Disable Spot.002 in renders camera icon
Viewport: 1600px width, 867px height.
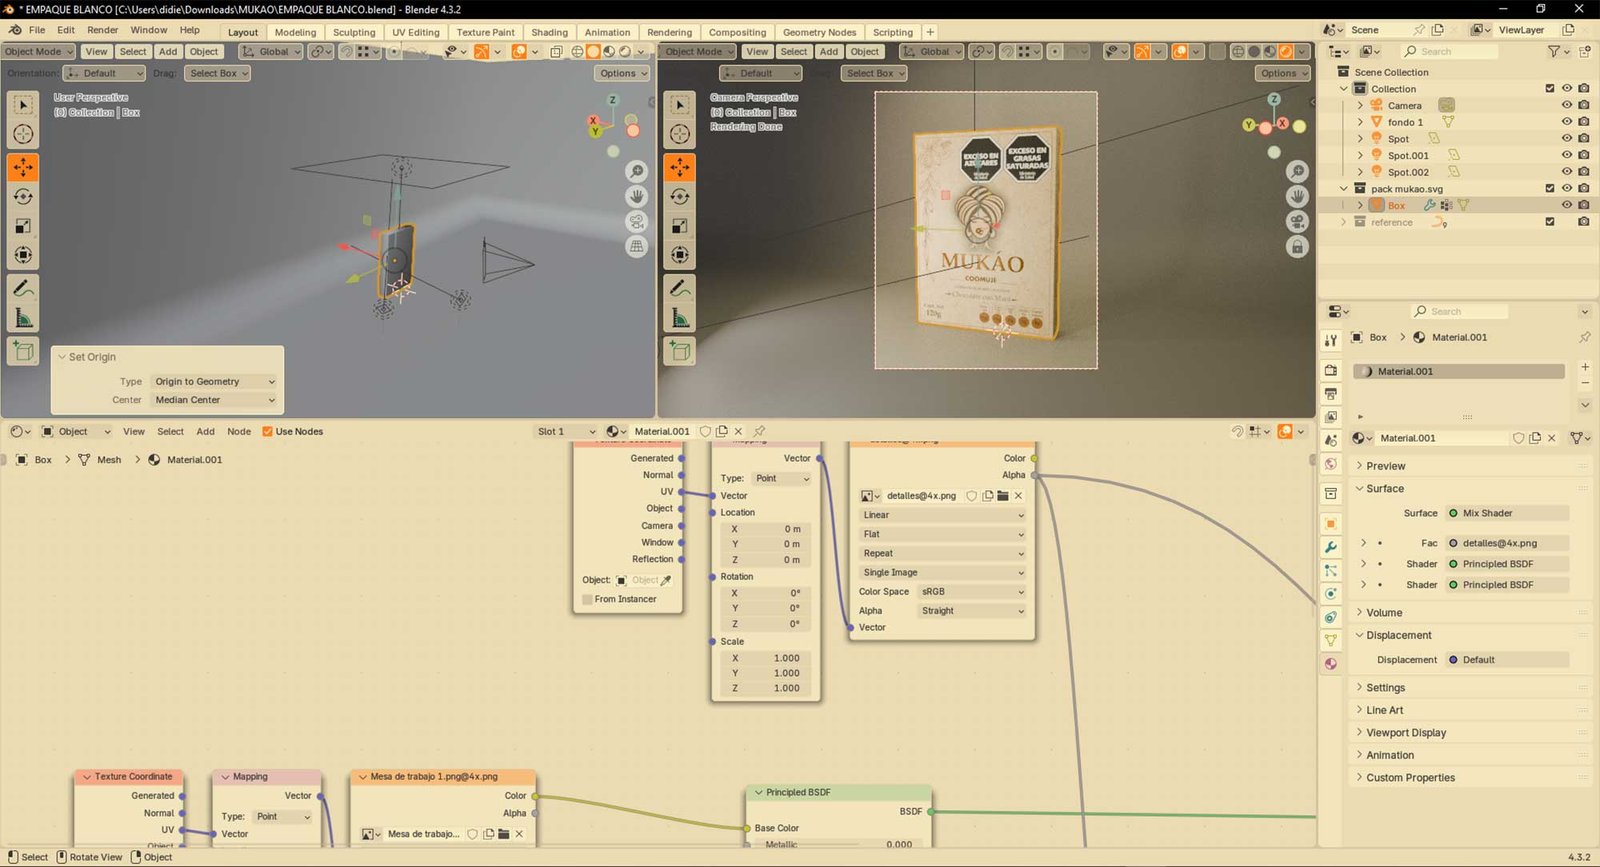(x=1584, y=172)
